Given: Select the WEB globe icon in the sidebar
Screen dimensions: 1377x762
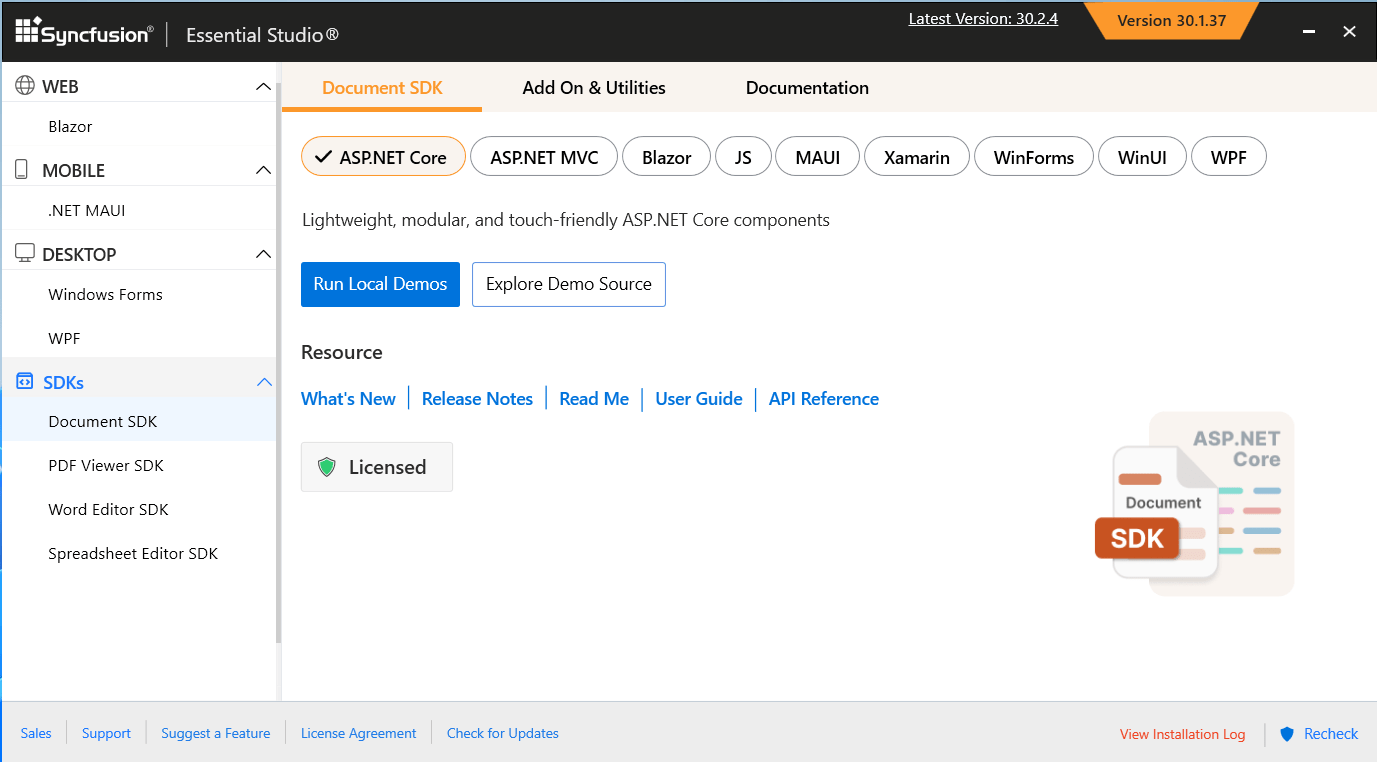Looking at the screenshot, I should tap(24, 85).
